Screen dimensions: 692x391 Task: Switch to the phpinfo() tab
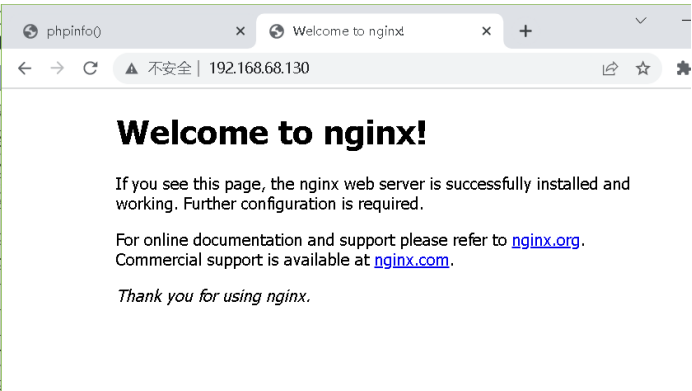tap(129, 31)
